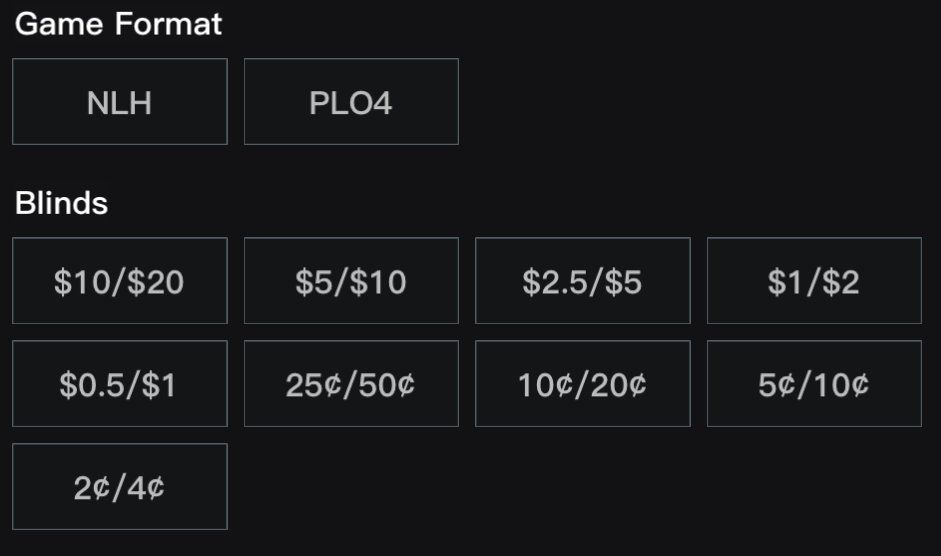Screen dimensions: 941x556
Task: Pick the $5/$10 blinds filter
Action: pos(351,281)
